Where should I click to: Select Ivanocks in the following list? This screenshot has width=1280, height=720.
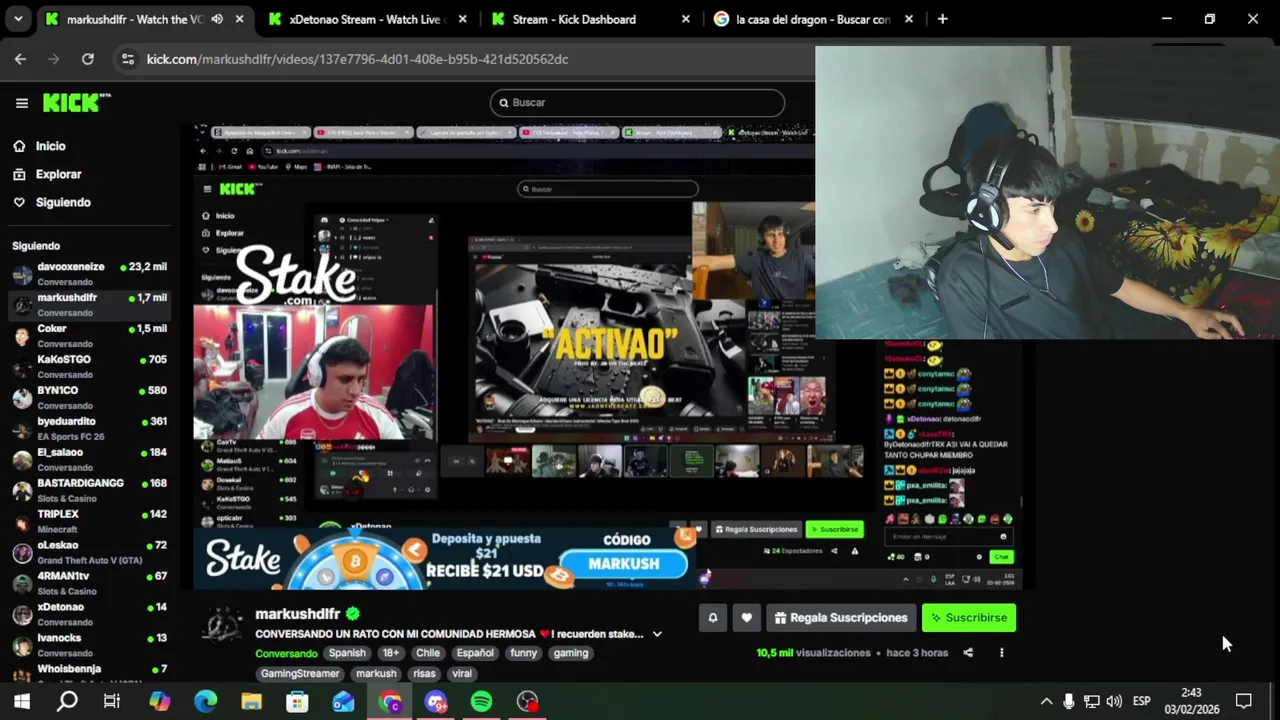(x=89, y=645)
